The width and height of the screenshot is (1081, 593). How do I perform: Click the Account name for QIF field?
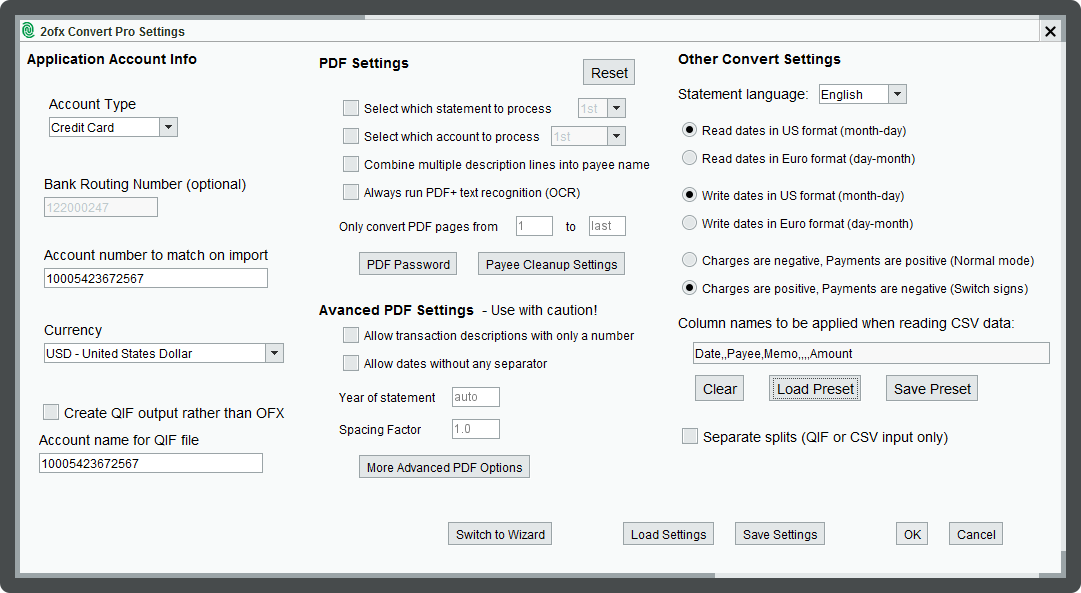151,463
